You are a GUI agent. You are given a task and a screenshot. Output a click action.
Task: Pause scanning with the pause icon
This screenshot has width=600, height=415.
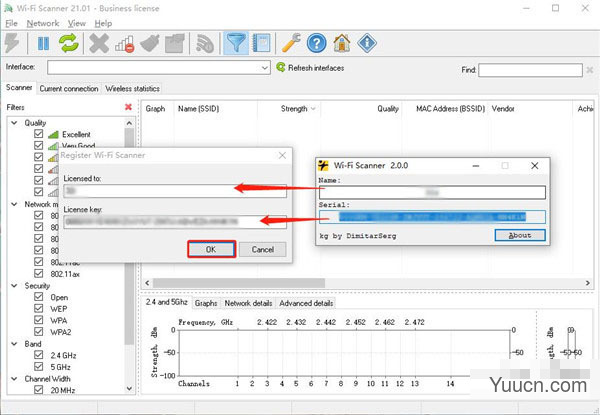point(43,43)
